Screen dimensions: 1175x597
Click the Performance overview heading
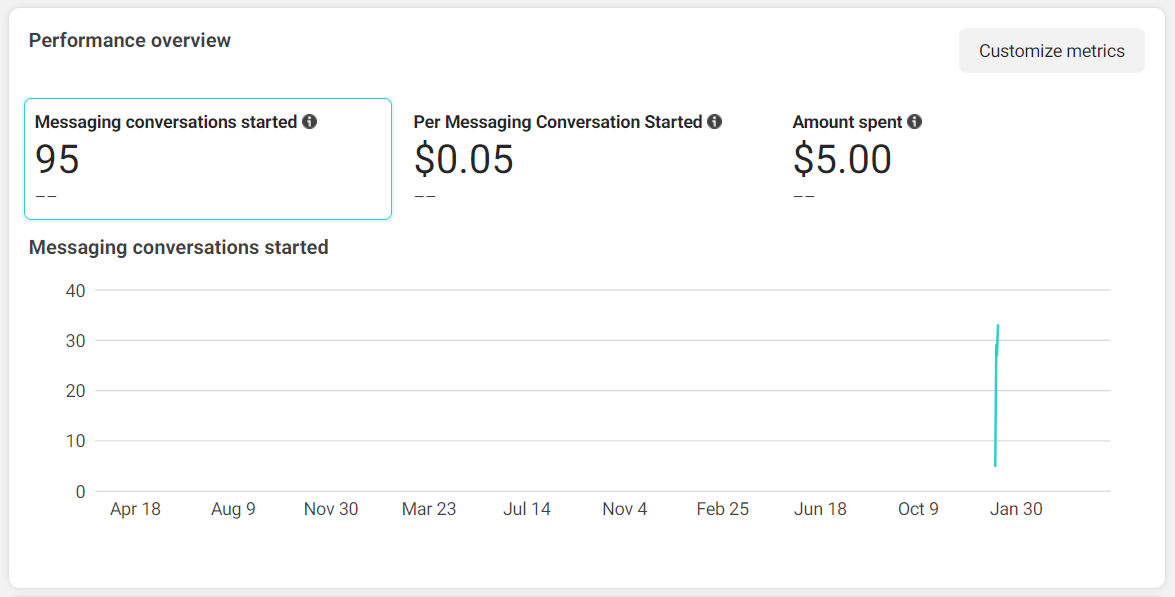coord(130,41)
